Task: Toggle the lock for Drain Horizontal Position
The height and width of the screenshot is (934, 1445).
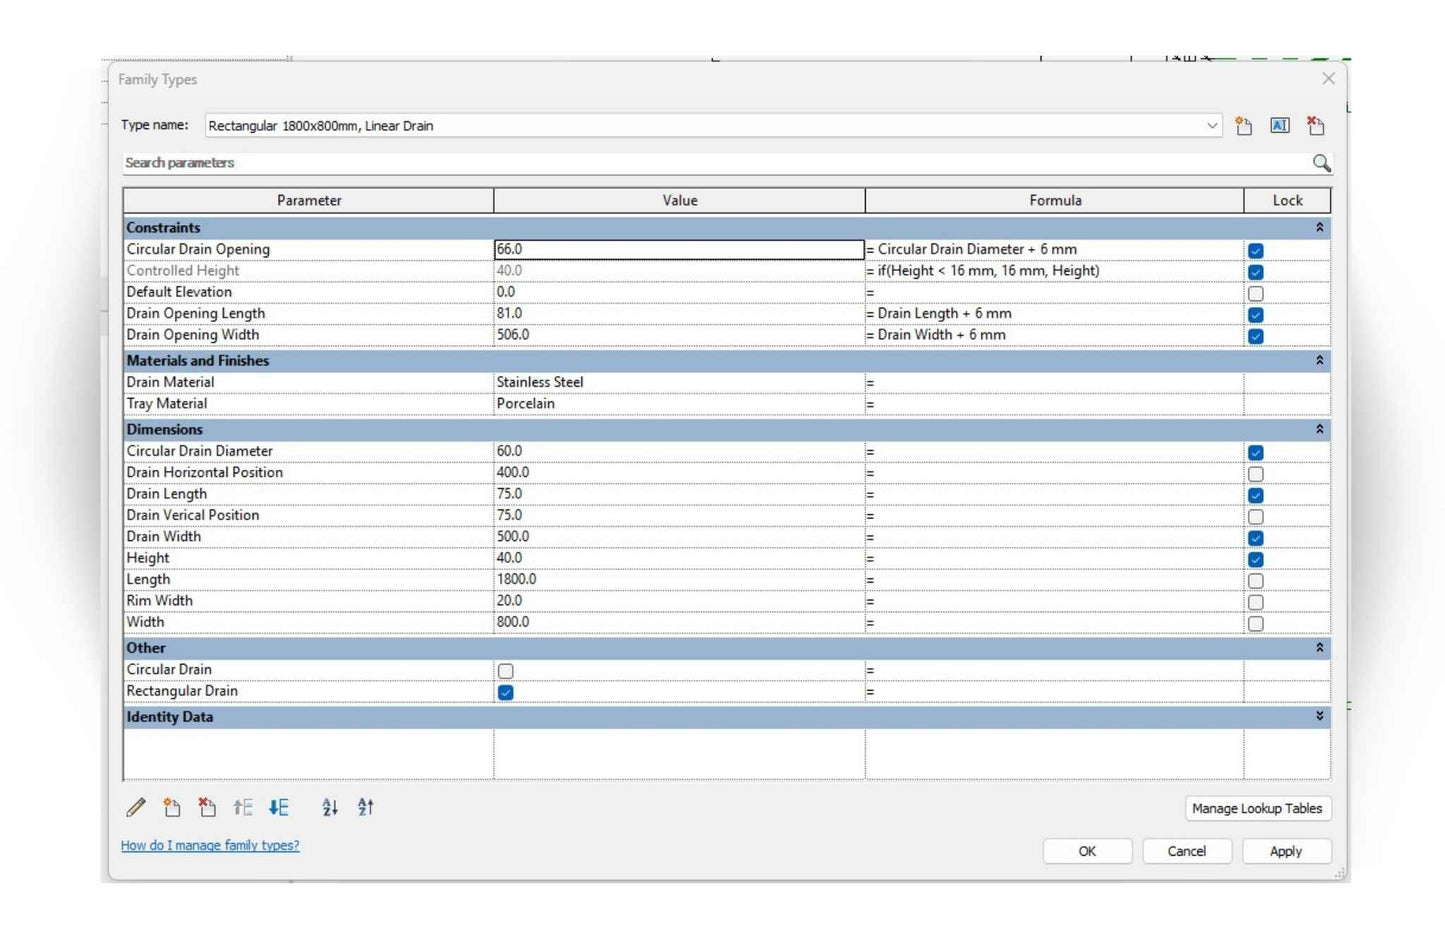Action: click(1256, 474)
